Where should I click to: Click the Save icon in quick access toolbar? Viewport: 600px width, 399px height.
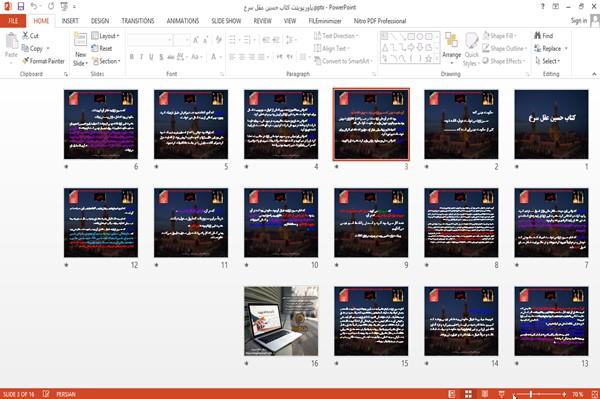[21, 6]
